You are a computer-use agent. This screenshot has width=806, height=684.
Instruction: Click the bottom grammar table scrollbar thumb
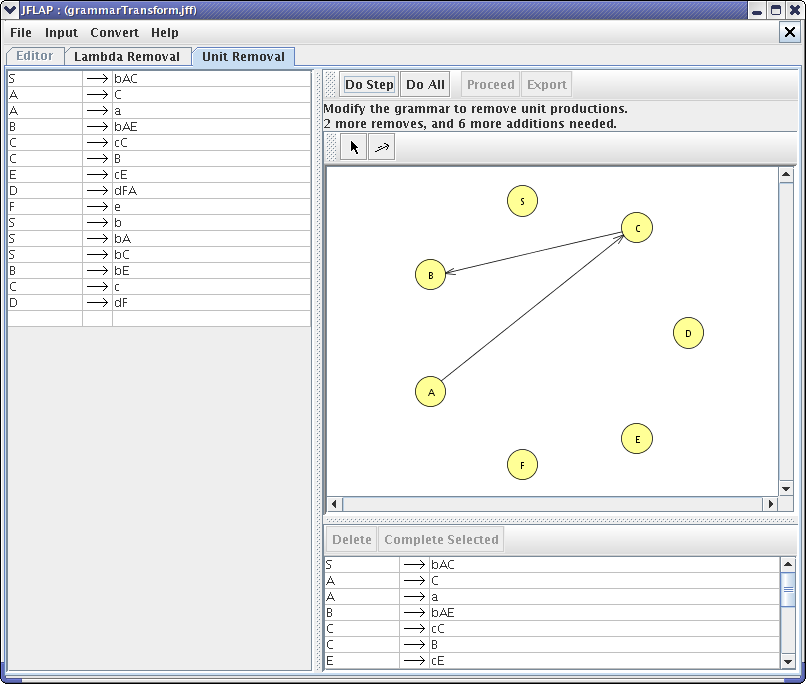point(788,589)
